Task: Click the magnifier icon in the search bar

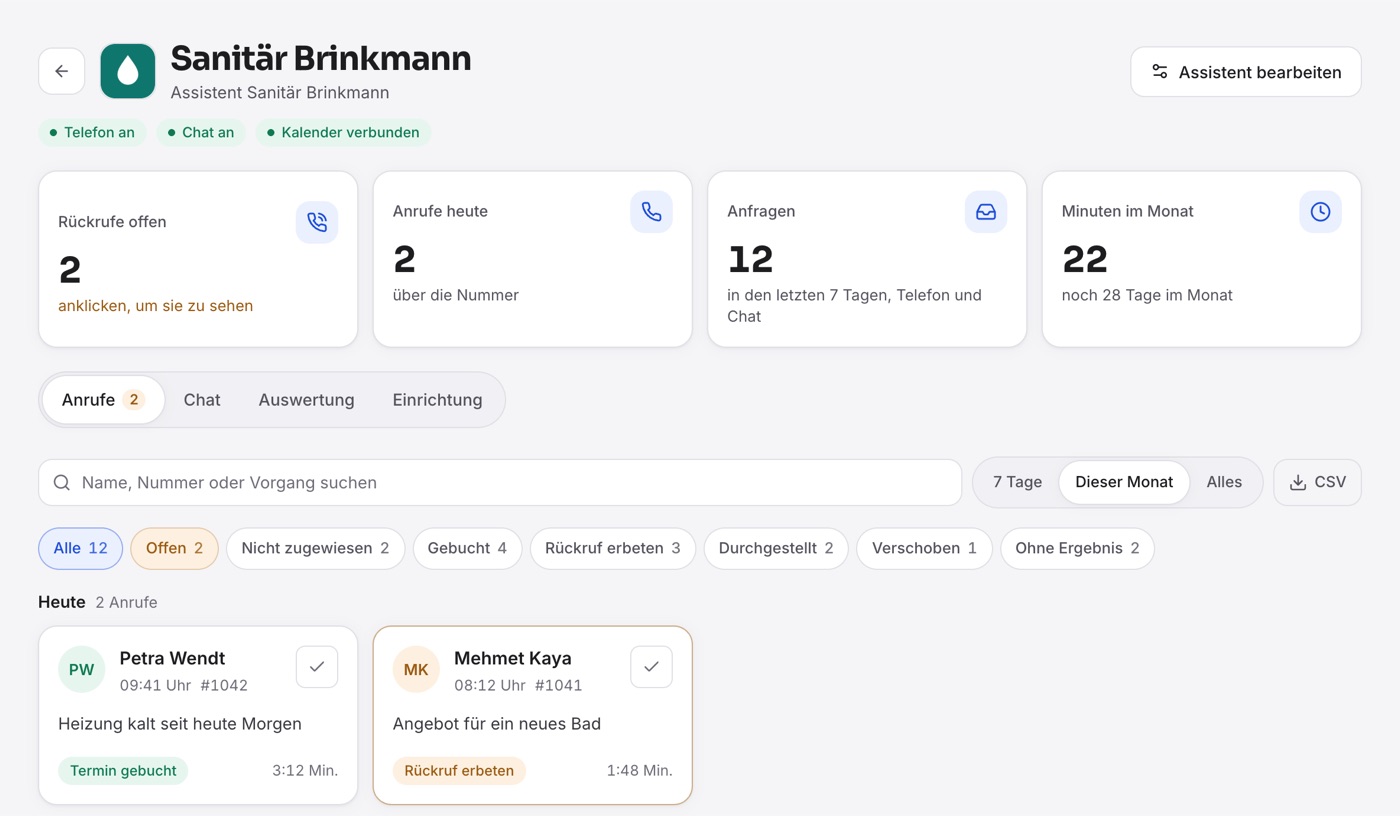Action: pyautogui.click(x=62, y=483)
